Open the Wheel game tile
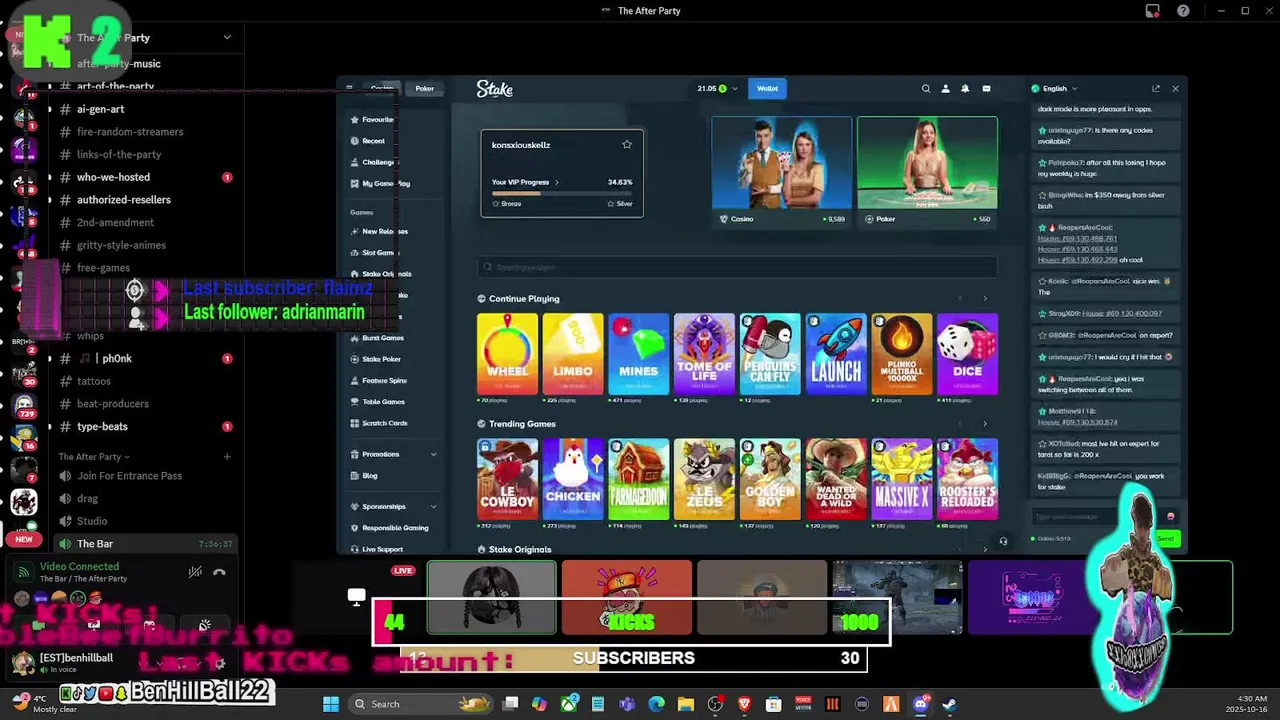This screenshot has width=1280, height=720. click(507, 354)
